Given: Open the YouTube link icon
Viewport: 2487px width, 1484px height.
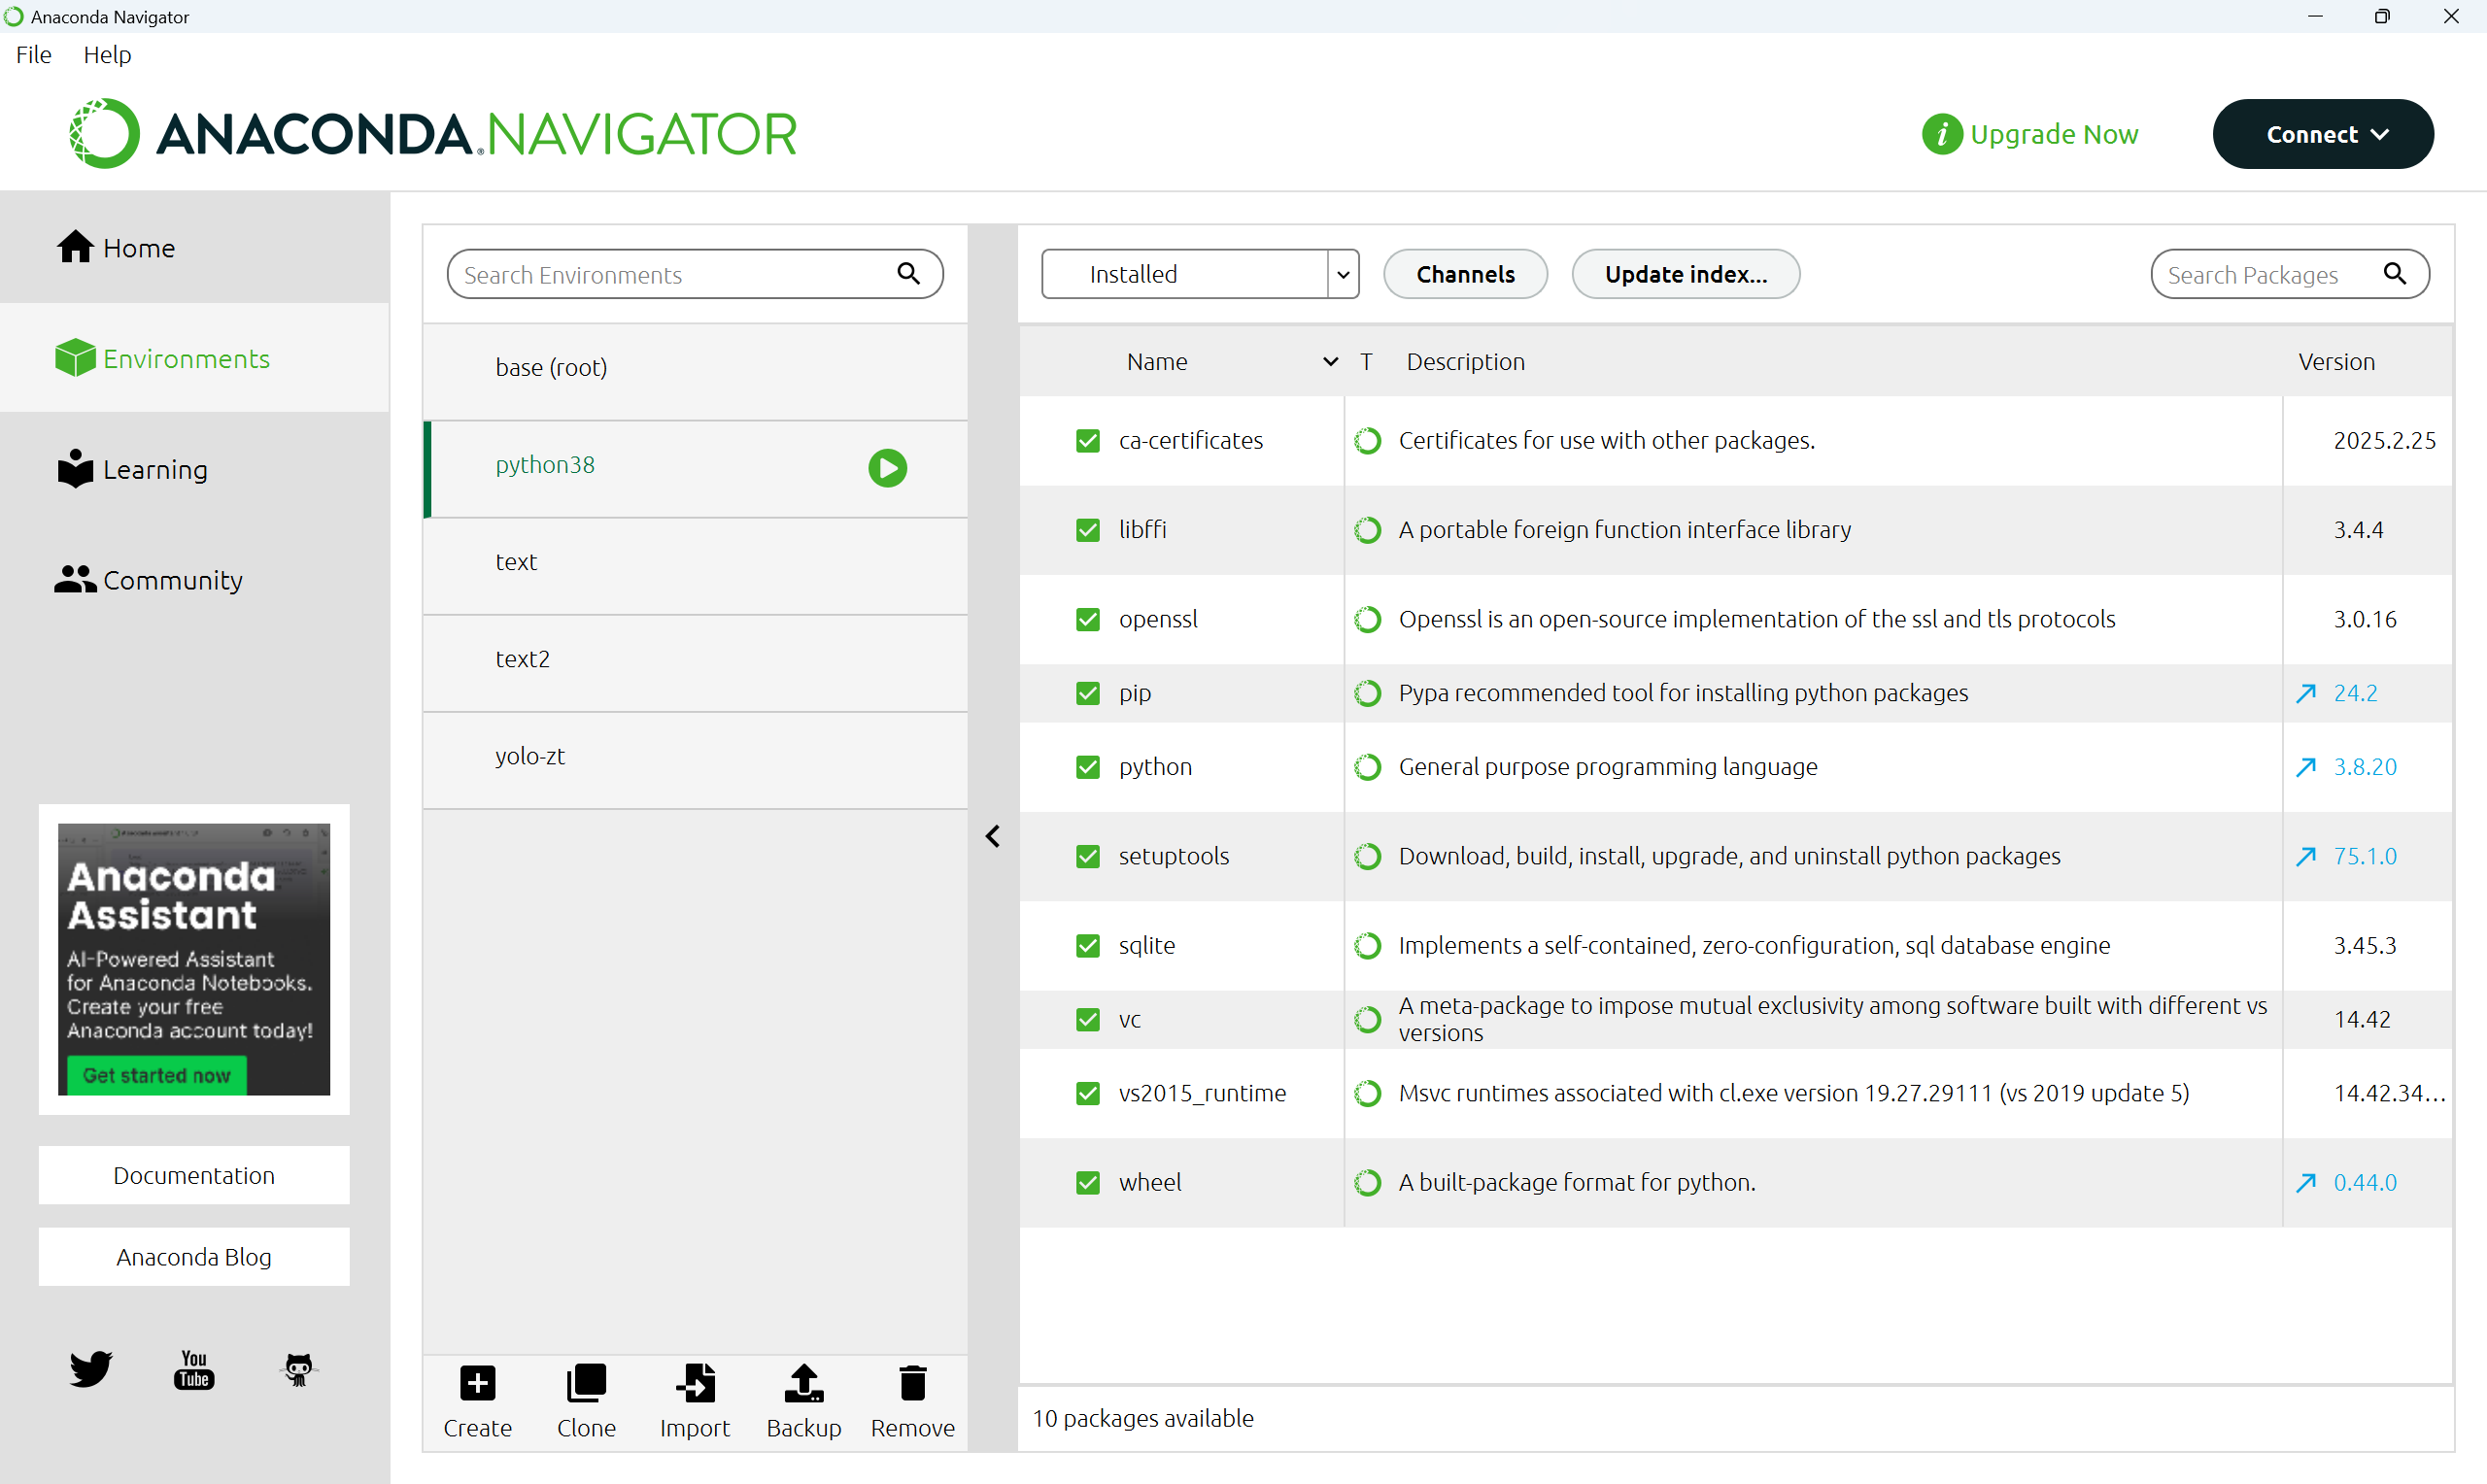Looking at the screenshot, I should (x=194, y=1369).
